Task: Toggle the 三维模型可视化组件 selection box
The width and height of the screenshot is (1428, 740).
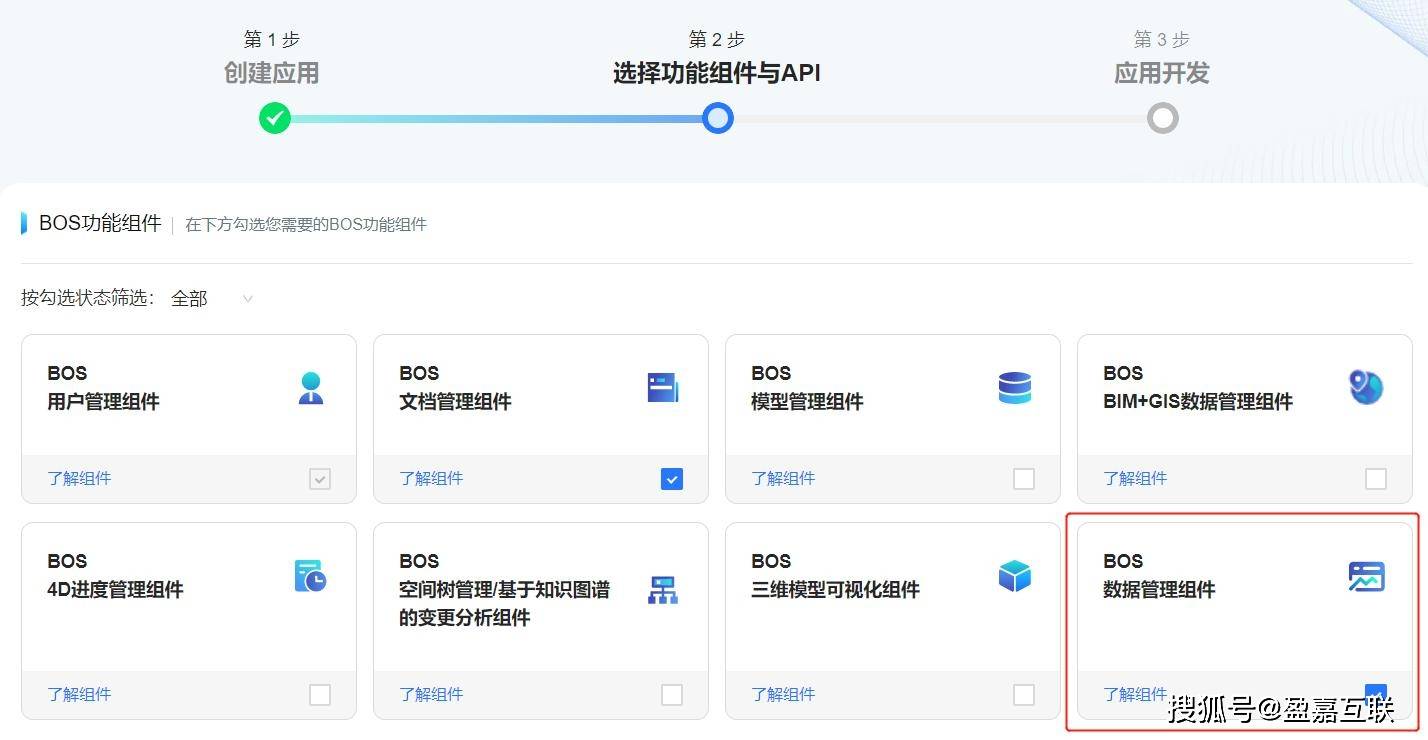Action: pyautogui.click(x=1023, y=694)
